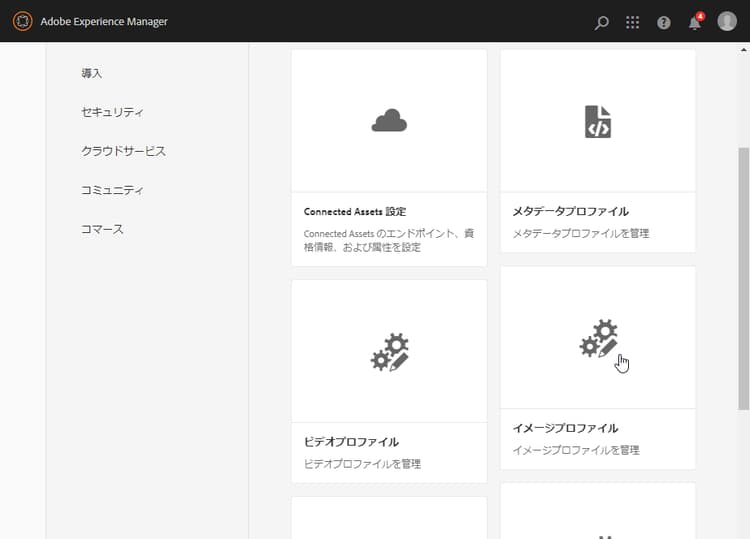Select コマース in the left navigation
The width and height of the screenshot is (750, 539).
point(102,229)
